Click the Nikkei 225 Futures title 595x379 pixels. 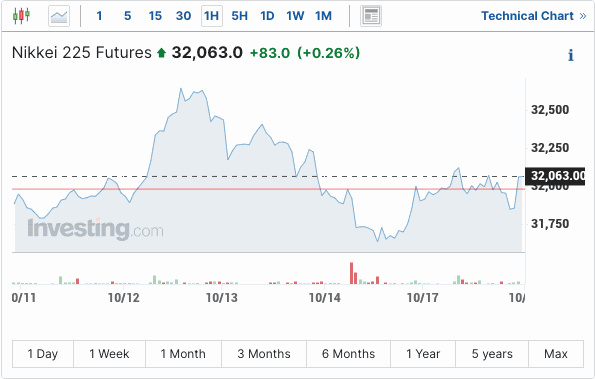coord(82,53)
